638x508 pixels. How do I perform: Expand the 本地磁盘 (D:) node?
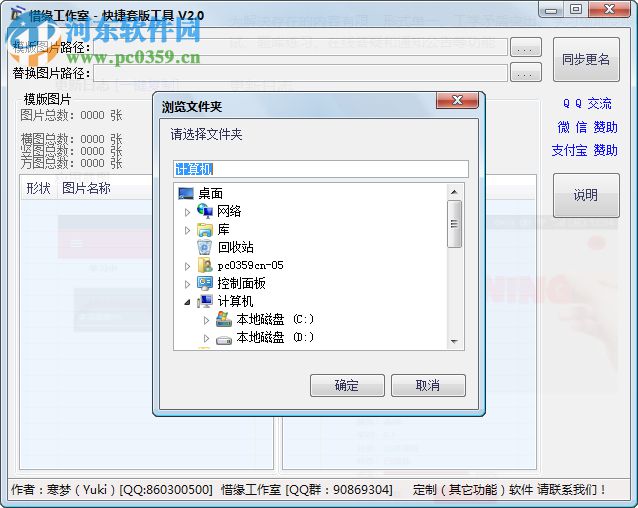tap(206, 338)
